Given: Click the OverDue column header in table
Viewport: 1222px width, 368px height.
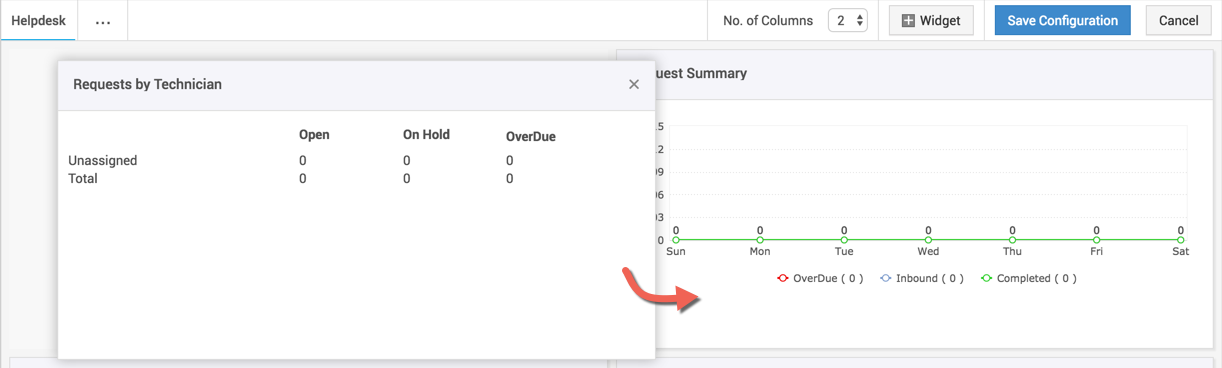Looking at the screenshot, I should coord(531,136).
